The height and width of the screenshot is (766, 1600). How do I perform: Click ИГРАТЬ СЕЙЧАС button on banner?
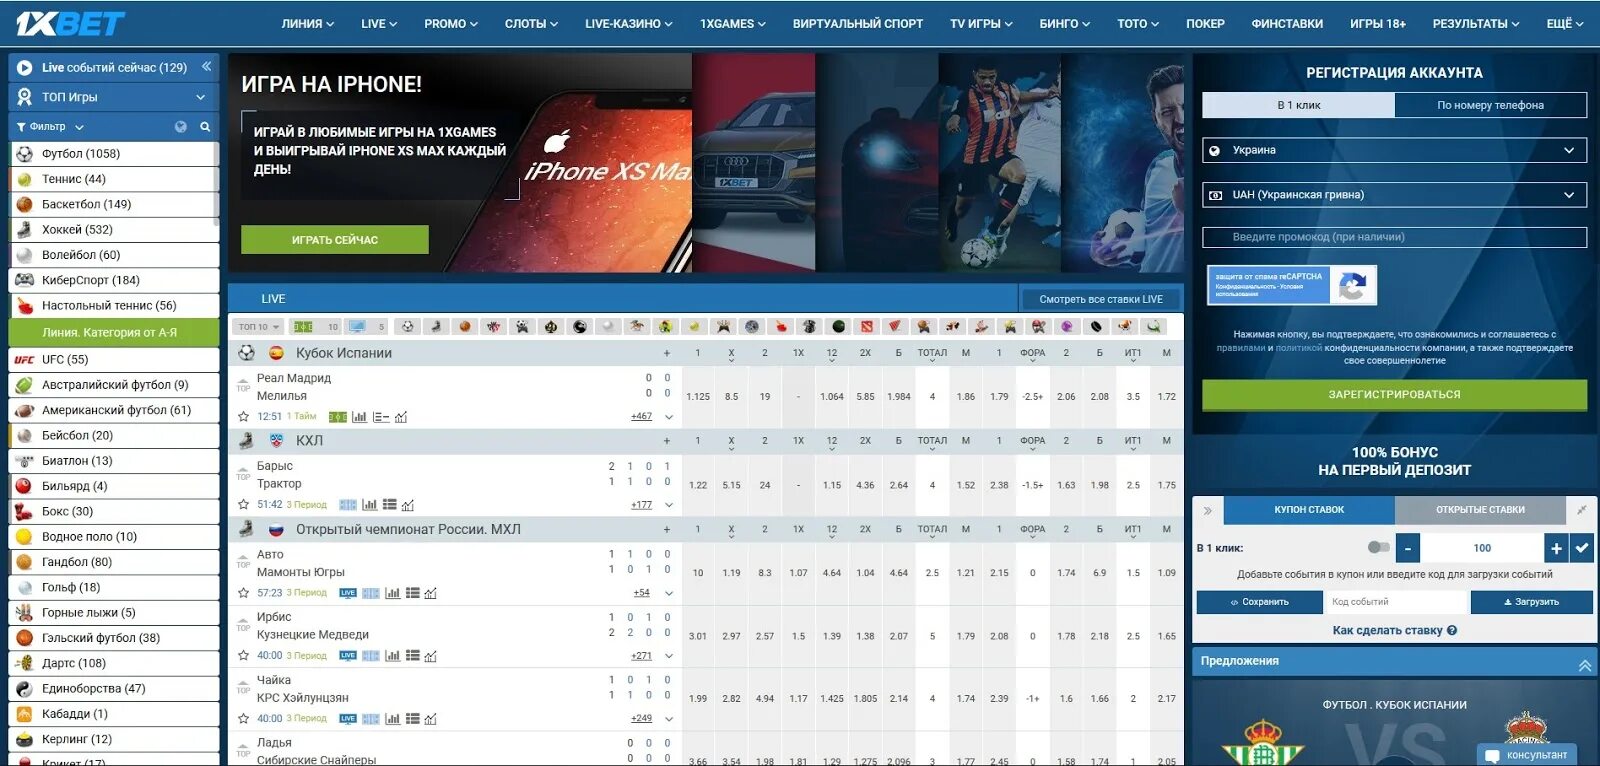(334, 240)
